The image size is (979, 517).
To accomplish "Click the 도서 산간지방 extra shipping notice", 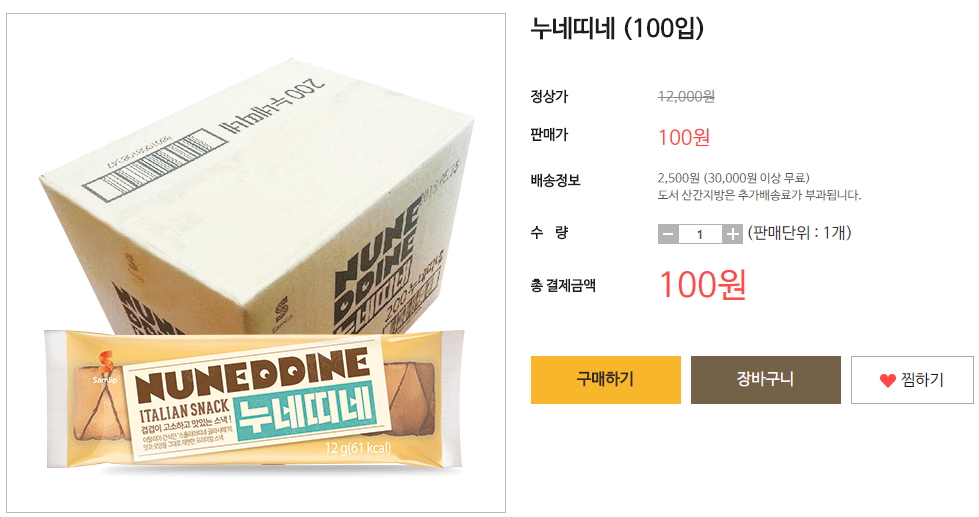I will (759, 195).
